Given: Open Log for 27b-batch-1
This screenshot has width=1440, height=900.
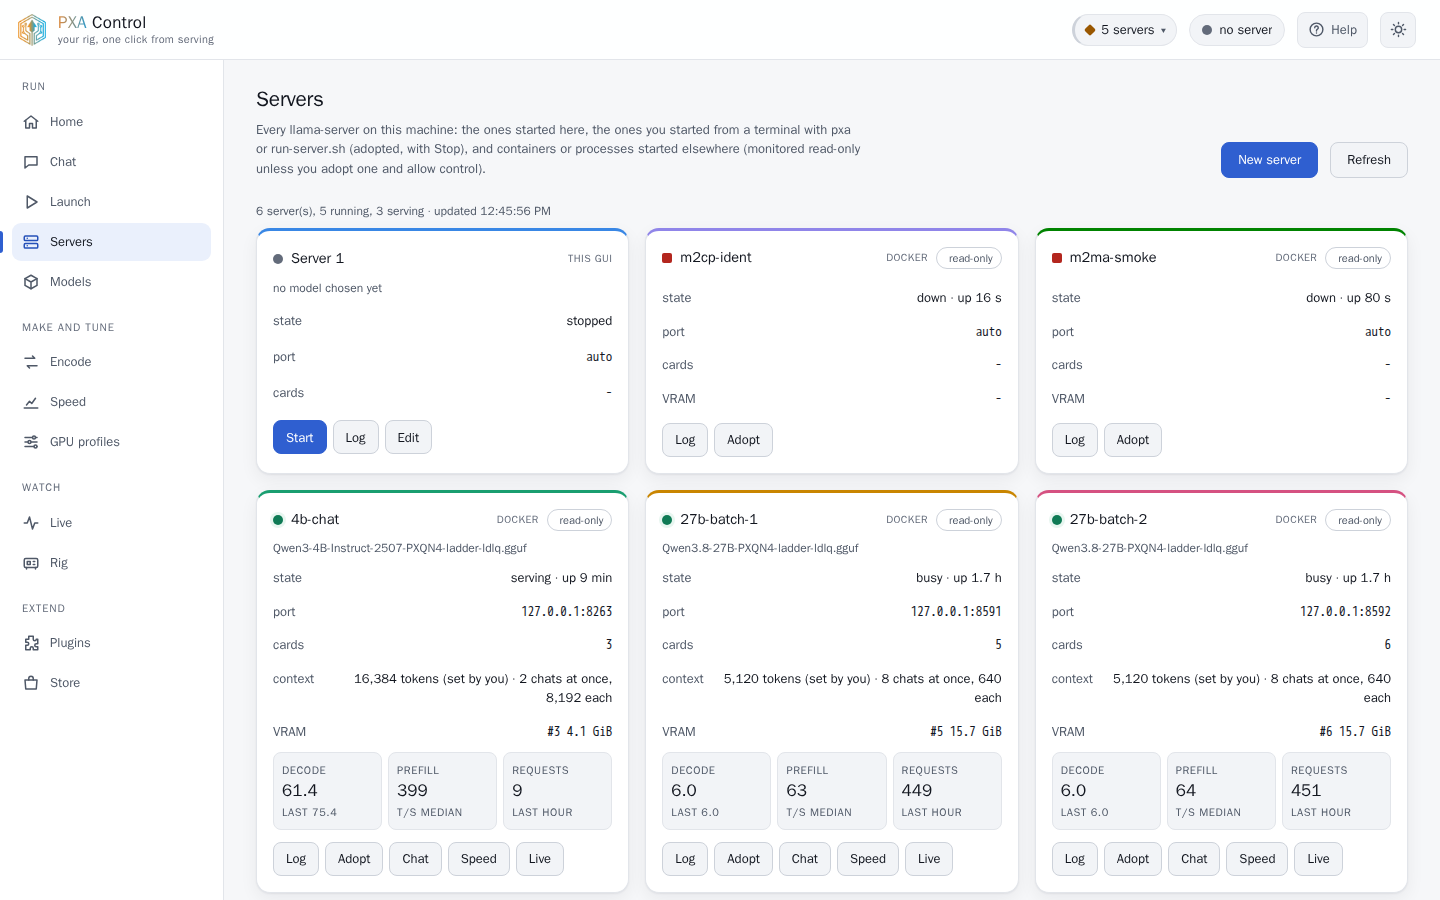Looking at the screenshot, I should point(685,859).
